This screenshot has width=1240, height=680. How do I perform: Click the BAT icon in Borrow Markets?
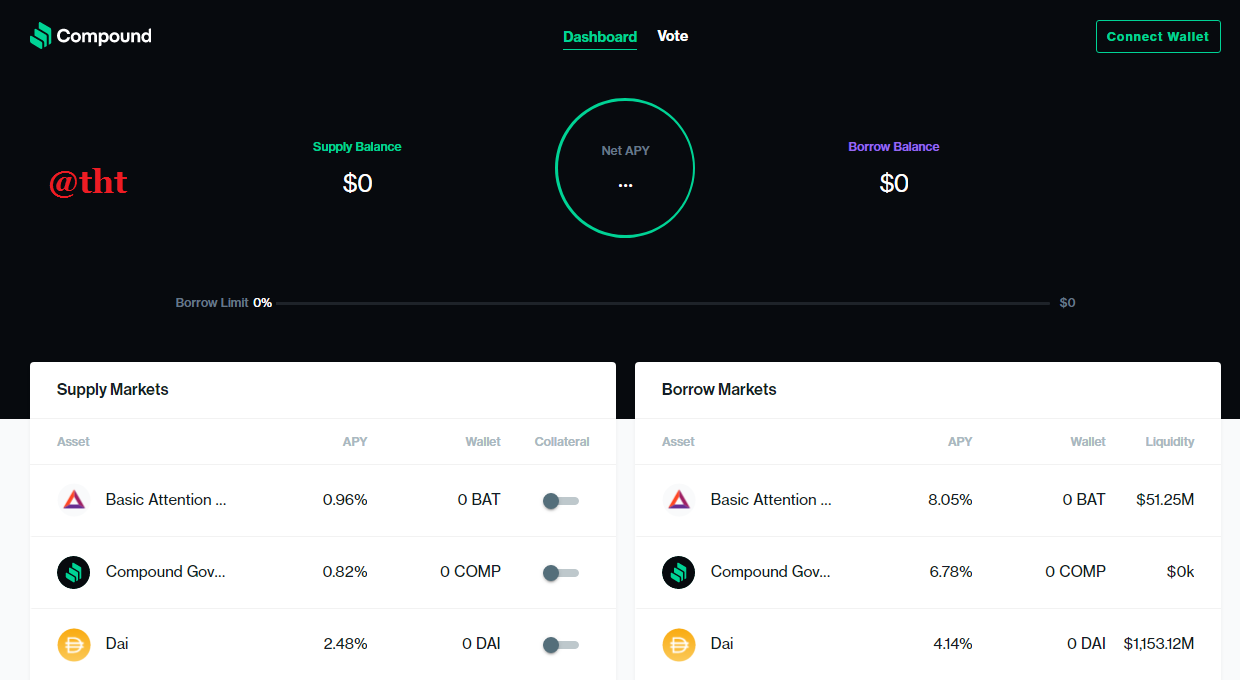679,500
